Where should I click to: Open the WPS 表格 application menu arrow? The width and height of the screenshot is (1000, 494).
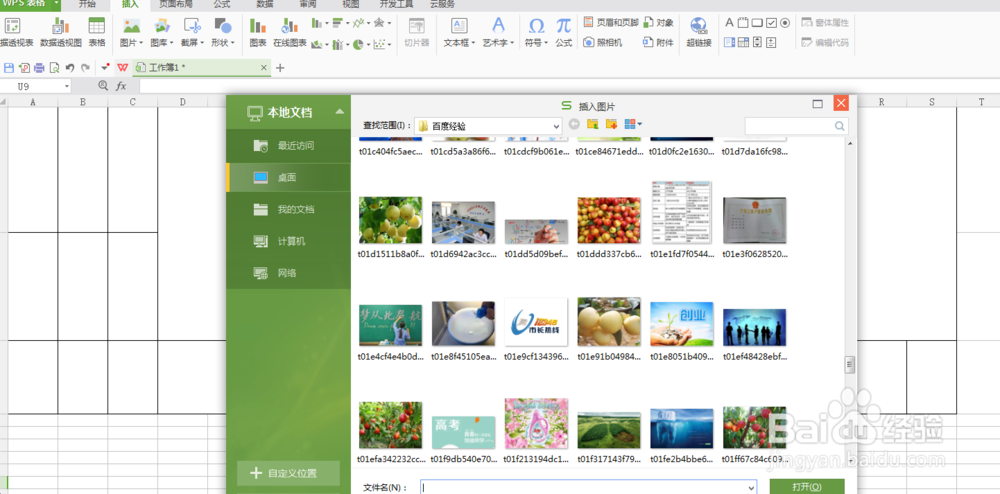57,3
